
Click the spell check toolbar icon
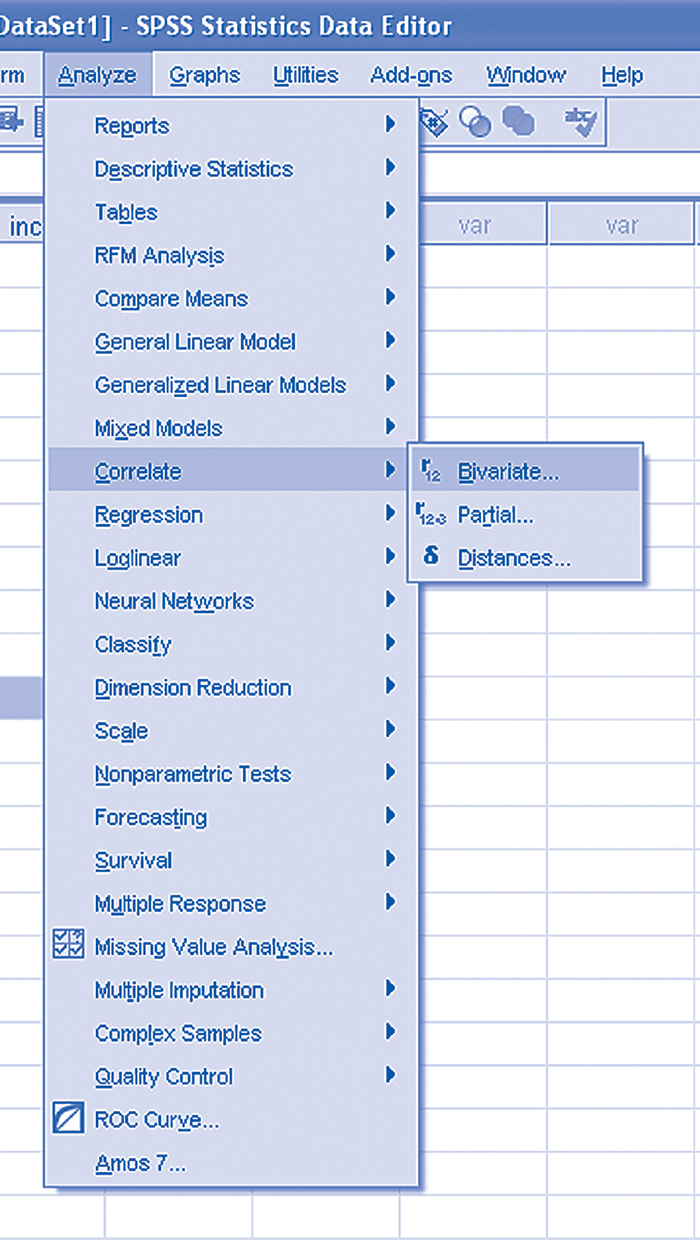click(580, 122)
